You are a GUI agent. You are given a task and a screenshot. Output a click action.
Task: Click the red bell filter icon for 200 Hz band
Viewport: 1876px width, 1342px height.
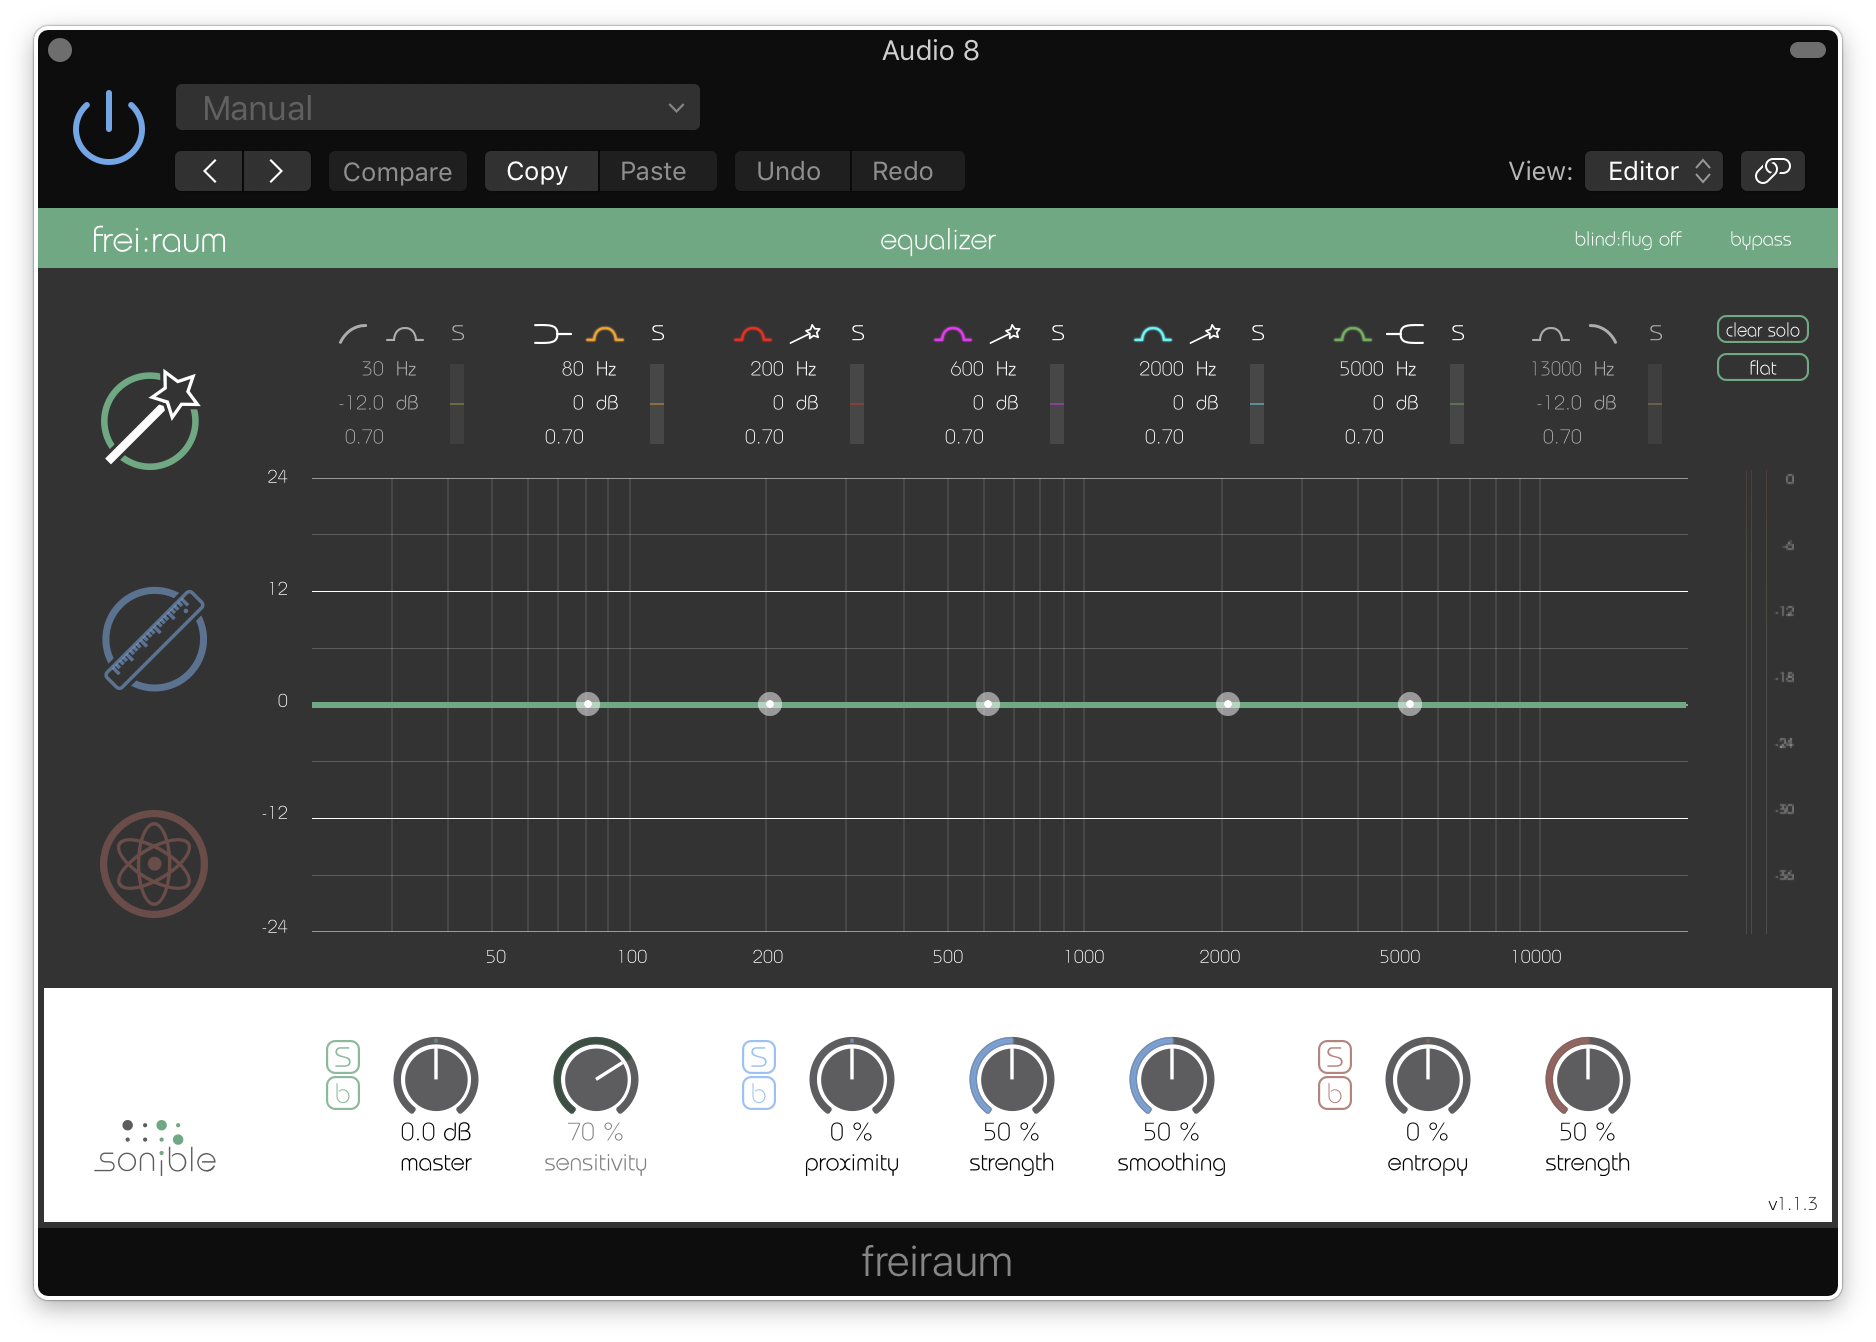coord(752,334)
